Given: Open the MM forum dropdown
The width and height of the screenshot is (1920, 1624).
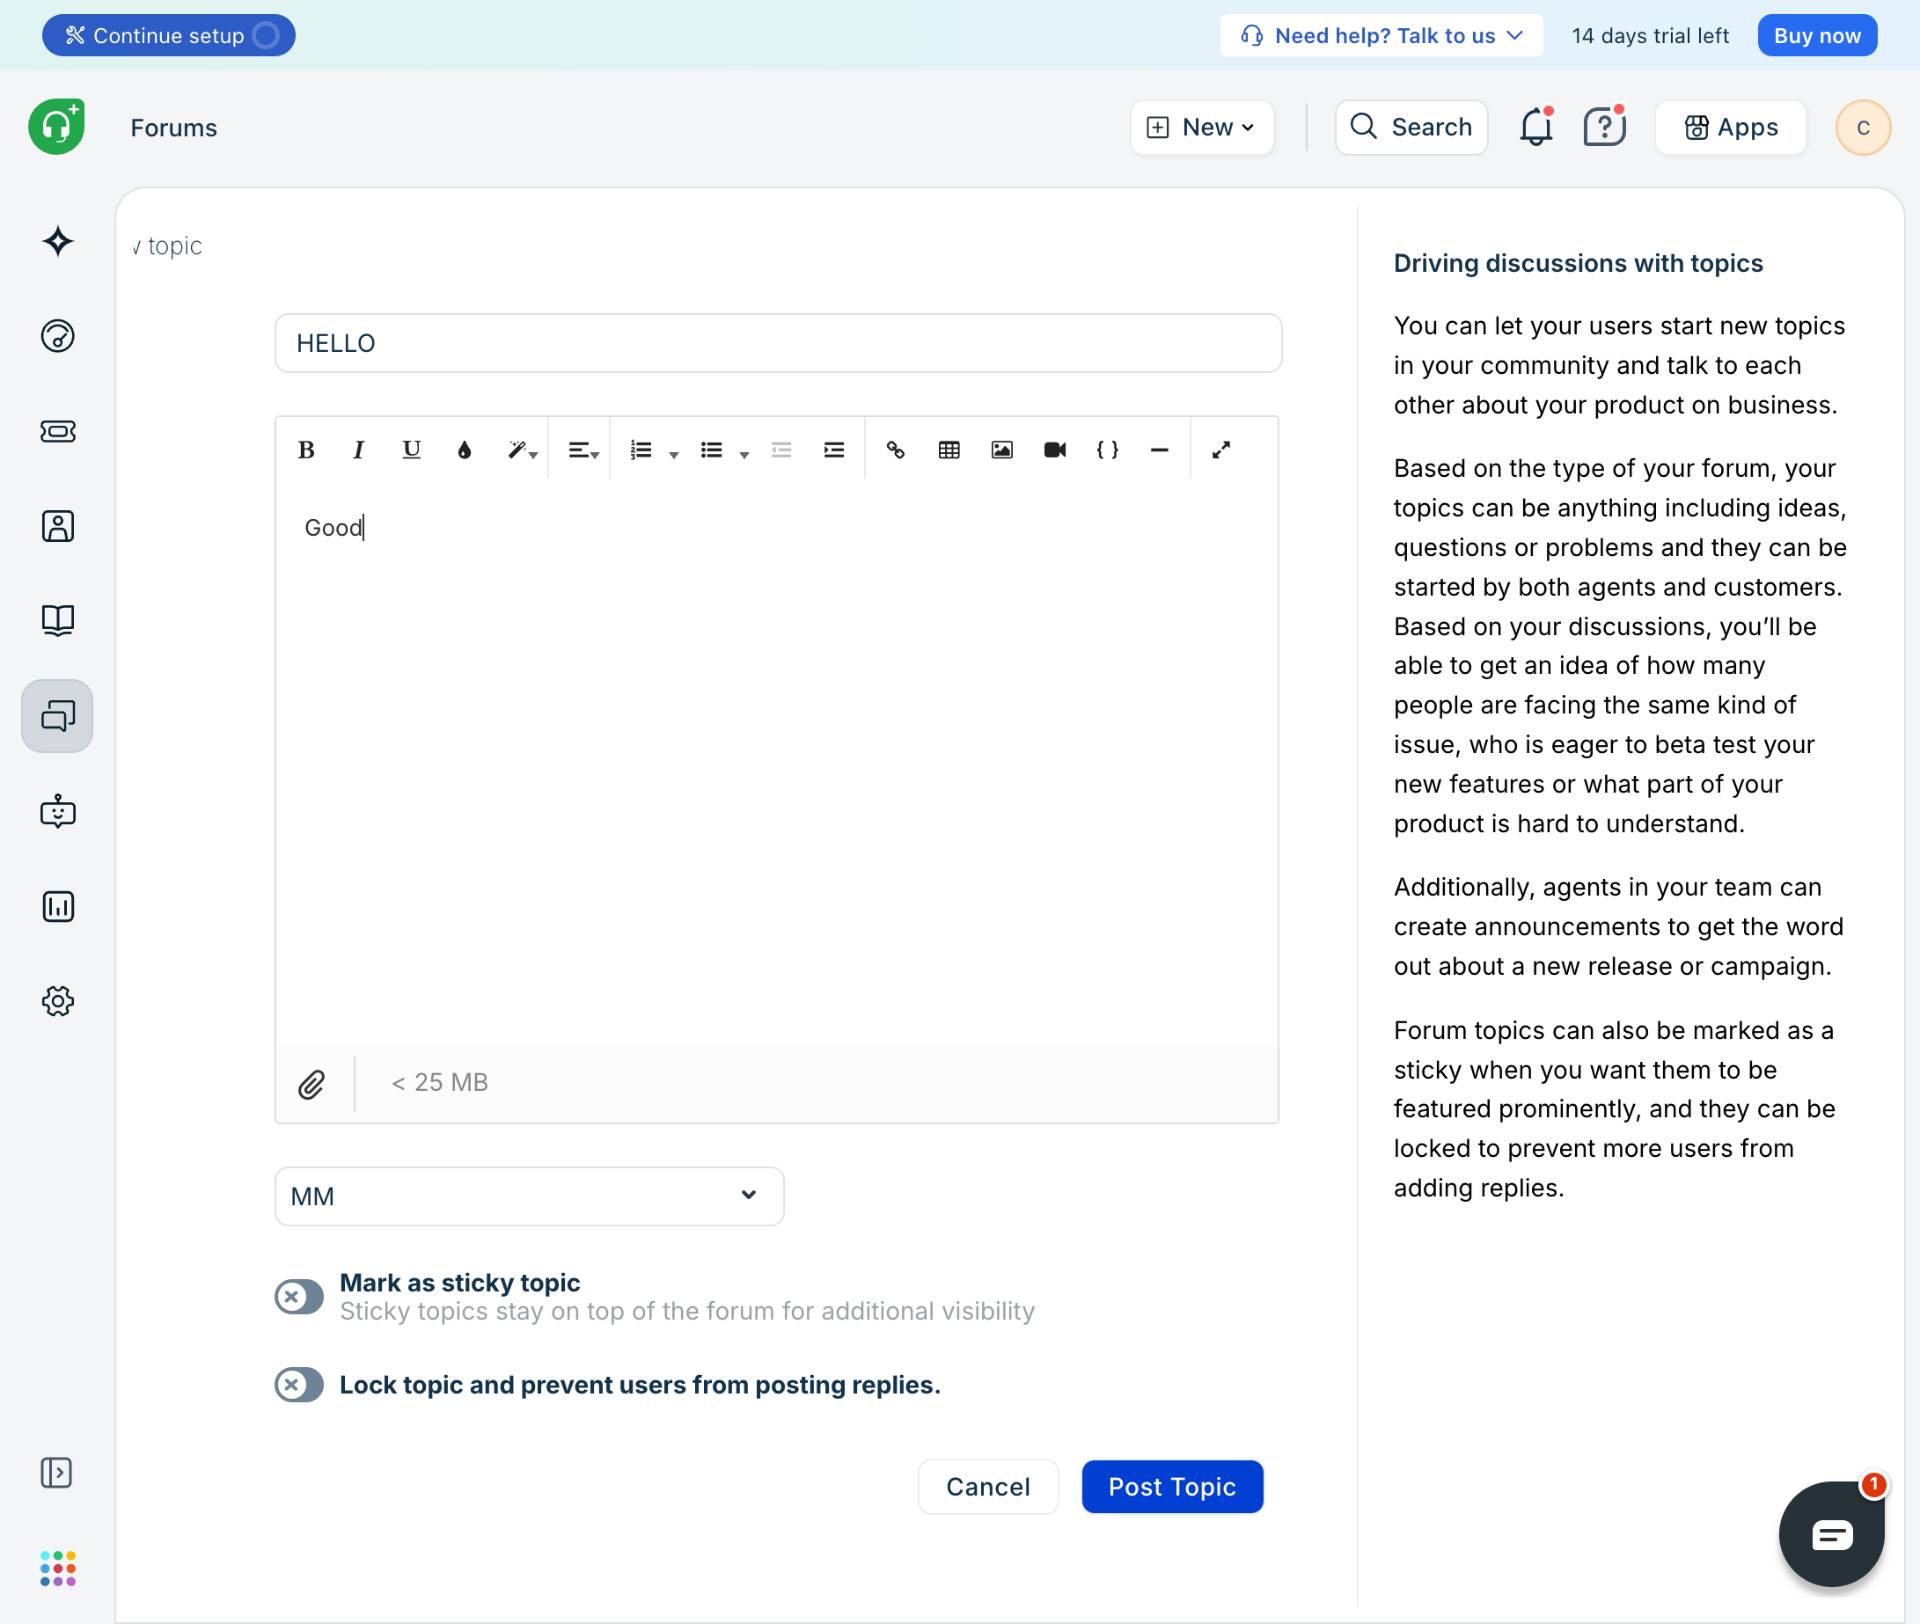Looking at the screenshot, I should coord(529,1196).
